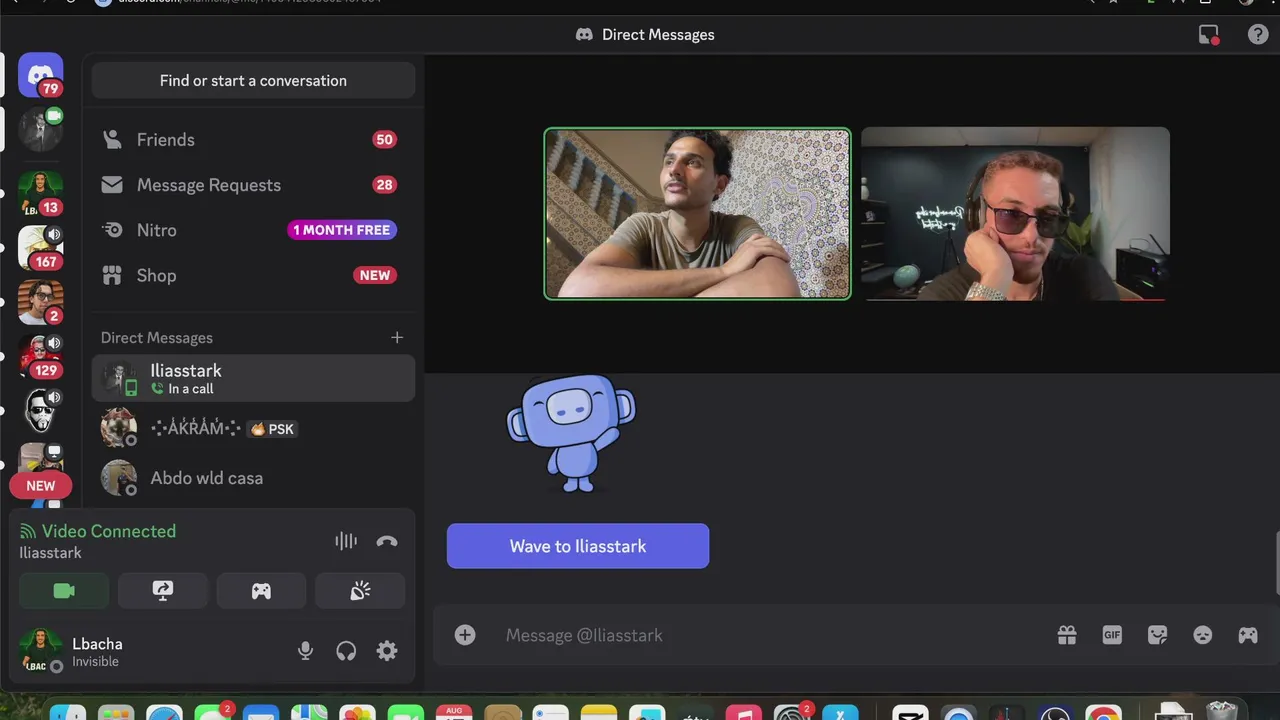This screenshot has width=1280, height=720.
Task: Open Help question mark icon
Action: [x=1258, y=34]
